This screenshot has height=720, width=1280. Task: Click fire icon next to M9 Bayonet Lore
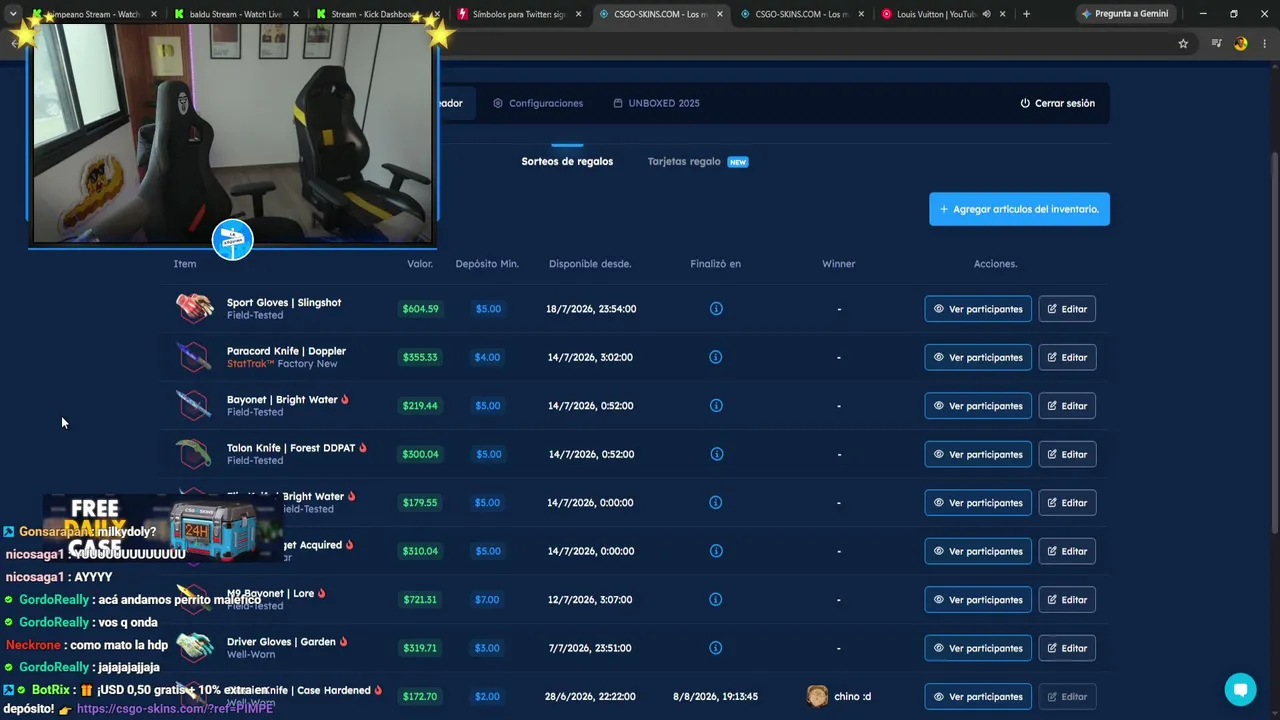pos(321,593)
